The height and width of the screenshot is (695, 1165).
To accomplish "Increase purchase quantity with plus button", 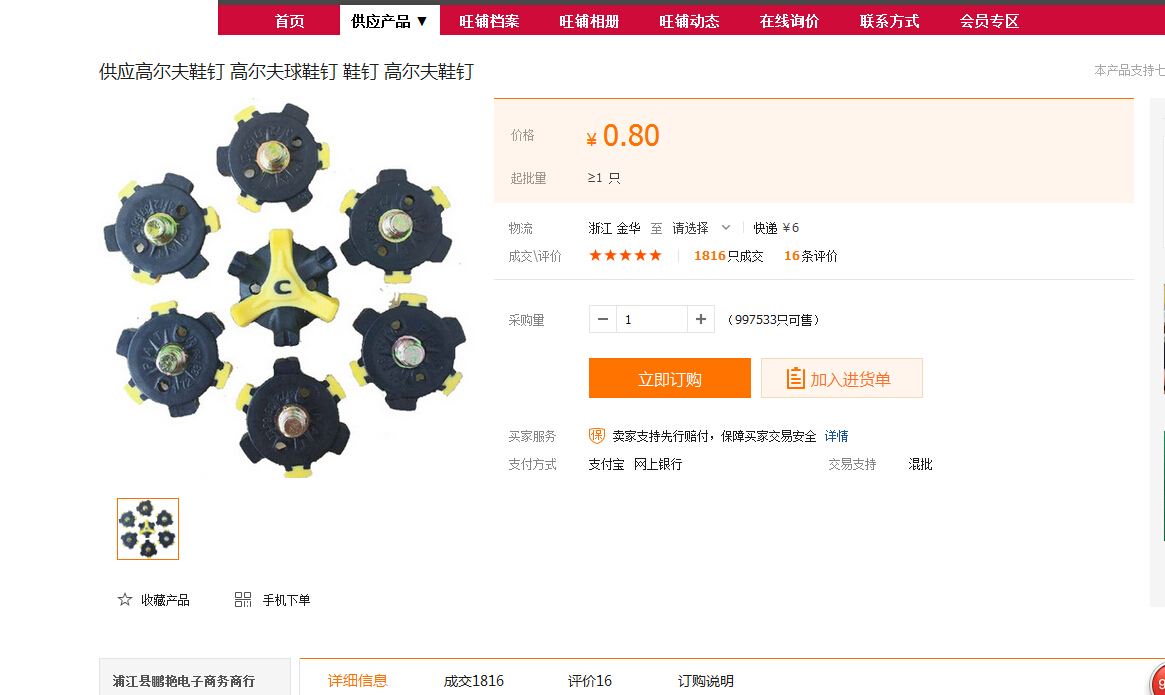I will pyautogui.click(x=701, y=319).
